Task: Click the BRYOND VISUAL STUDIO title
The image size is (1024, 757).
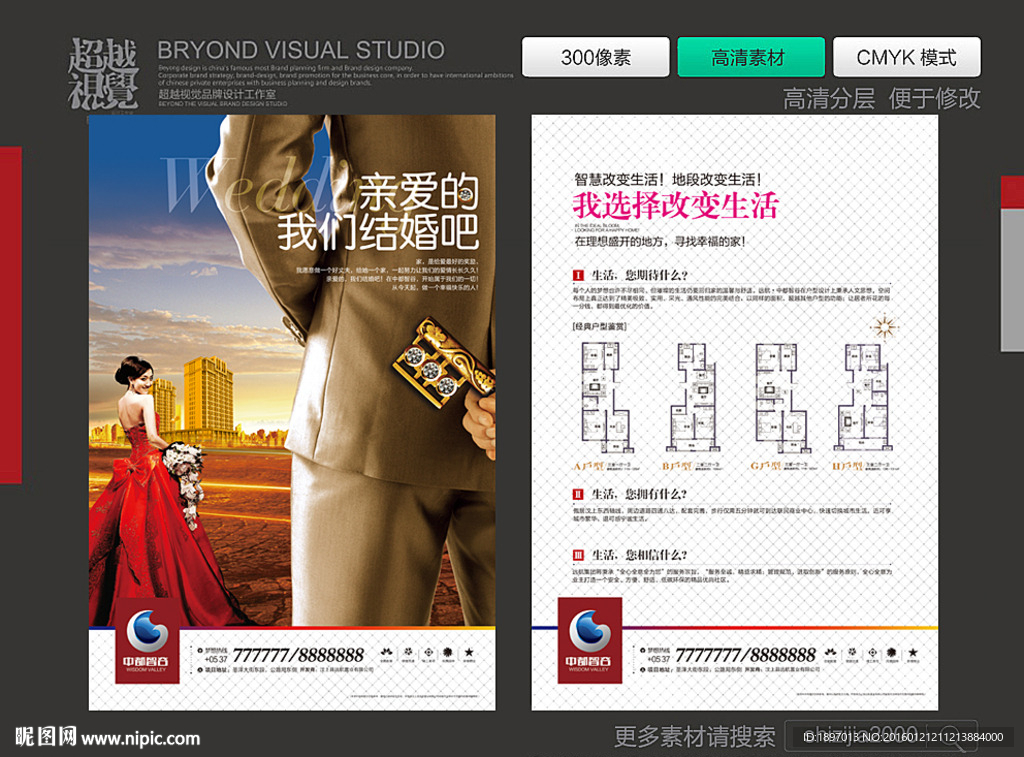Action: (x=301, y=50)
